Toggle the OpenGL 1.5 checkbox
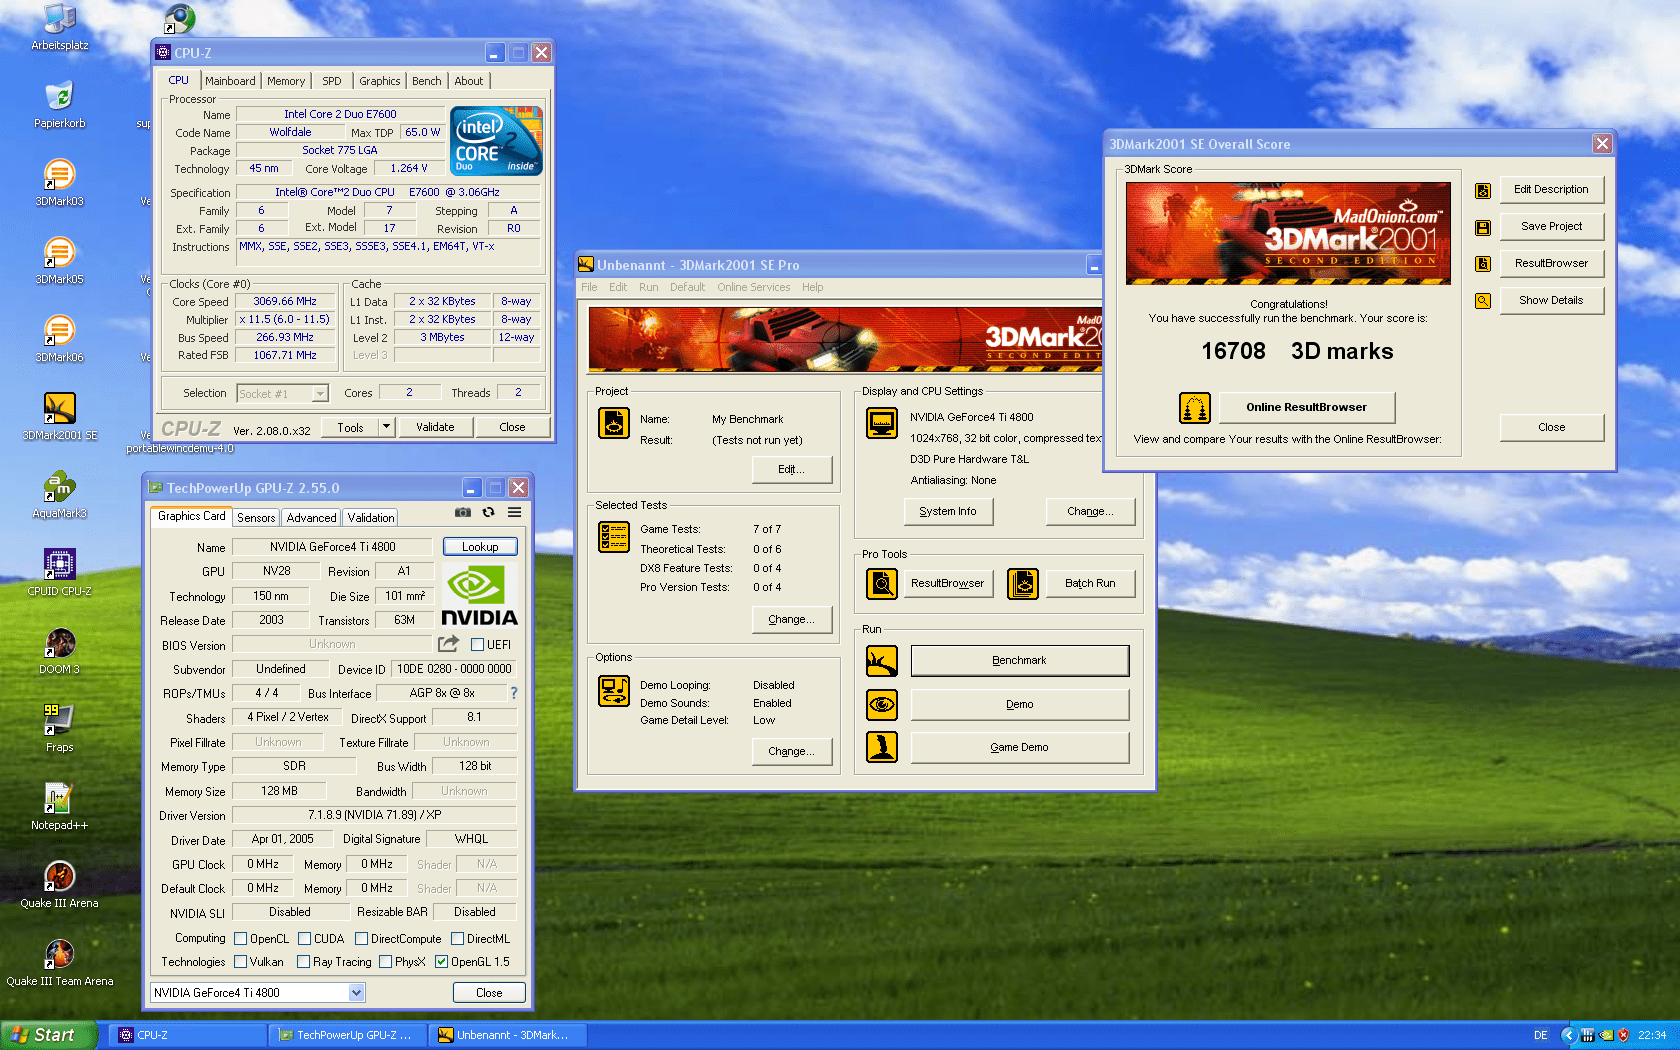1680x1050 pixels. click(x=442, y=962)
